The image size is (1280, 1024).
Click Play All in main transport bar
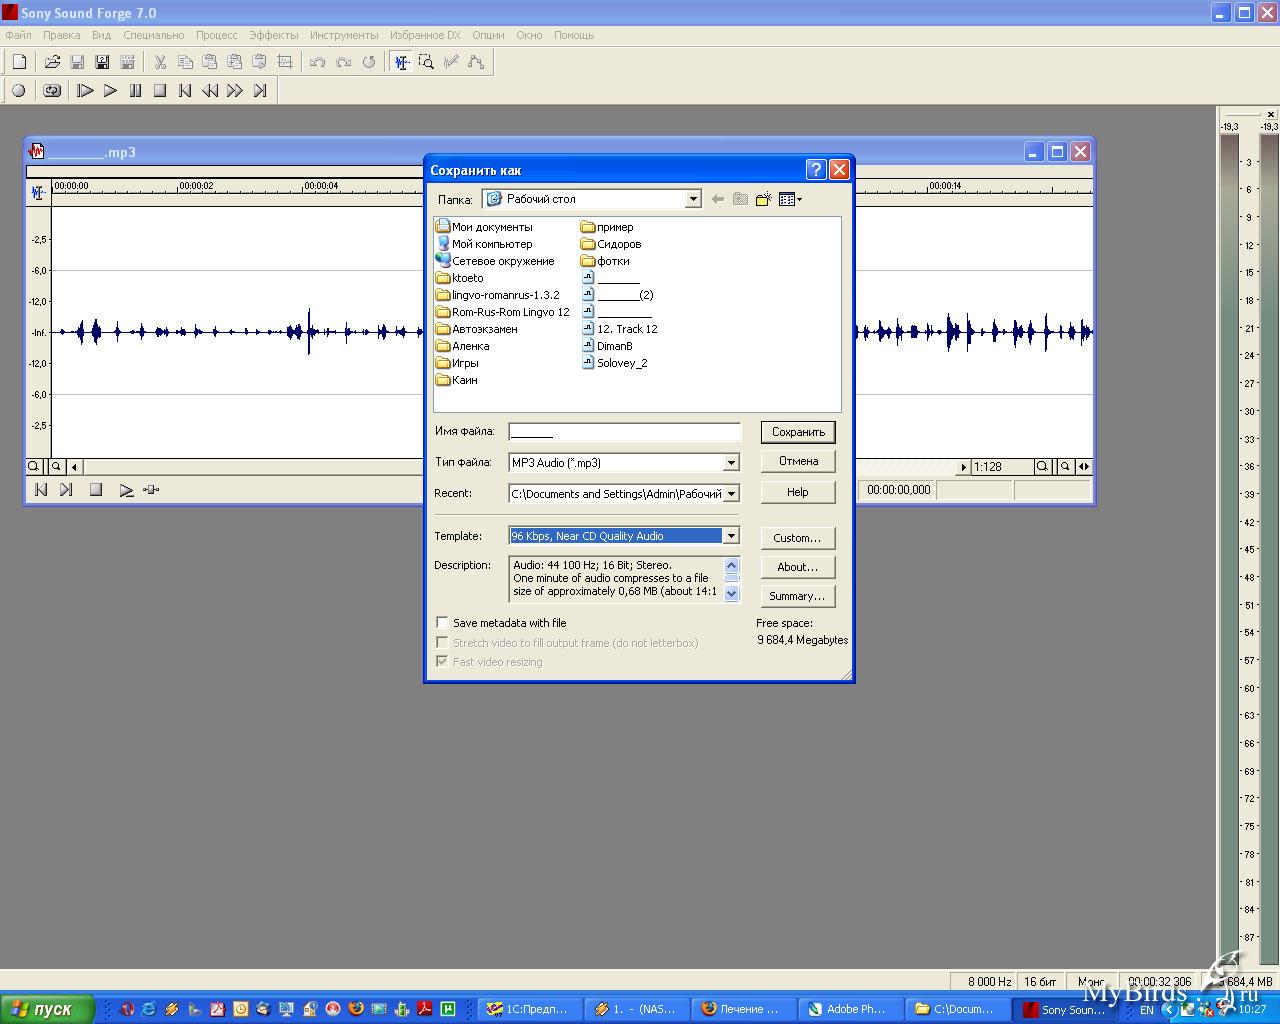pos(85,91)
